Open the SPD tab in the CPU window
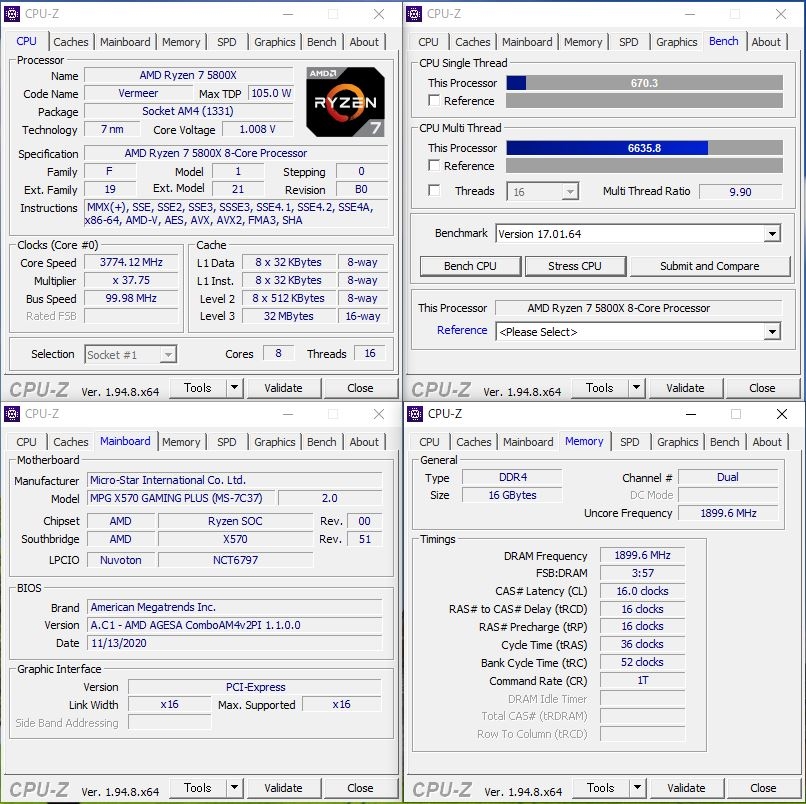806x804 pixels. coord(227,42)
